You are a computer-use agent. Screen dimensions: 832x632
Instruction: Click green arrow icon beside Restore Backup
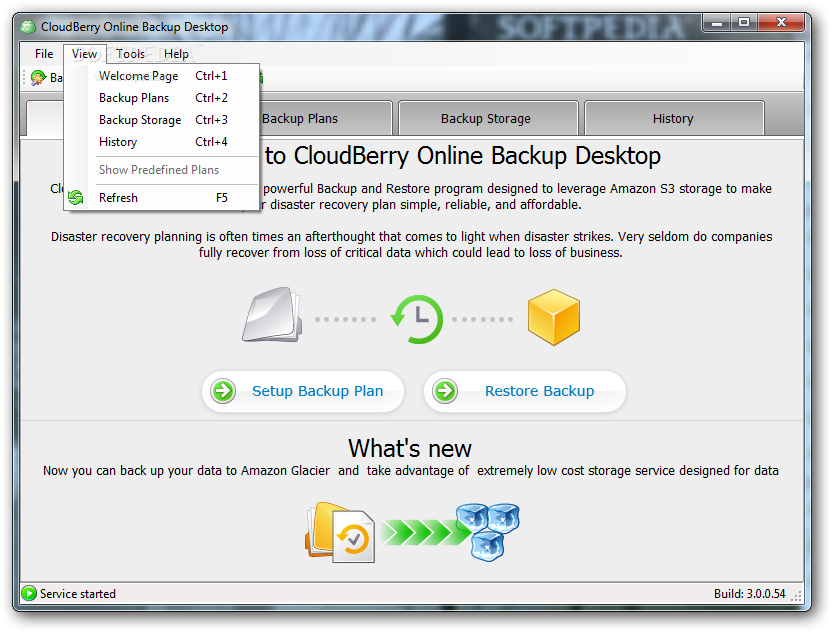445,391
